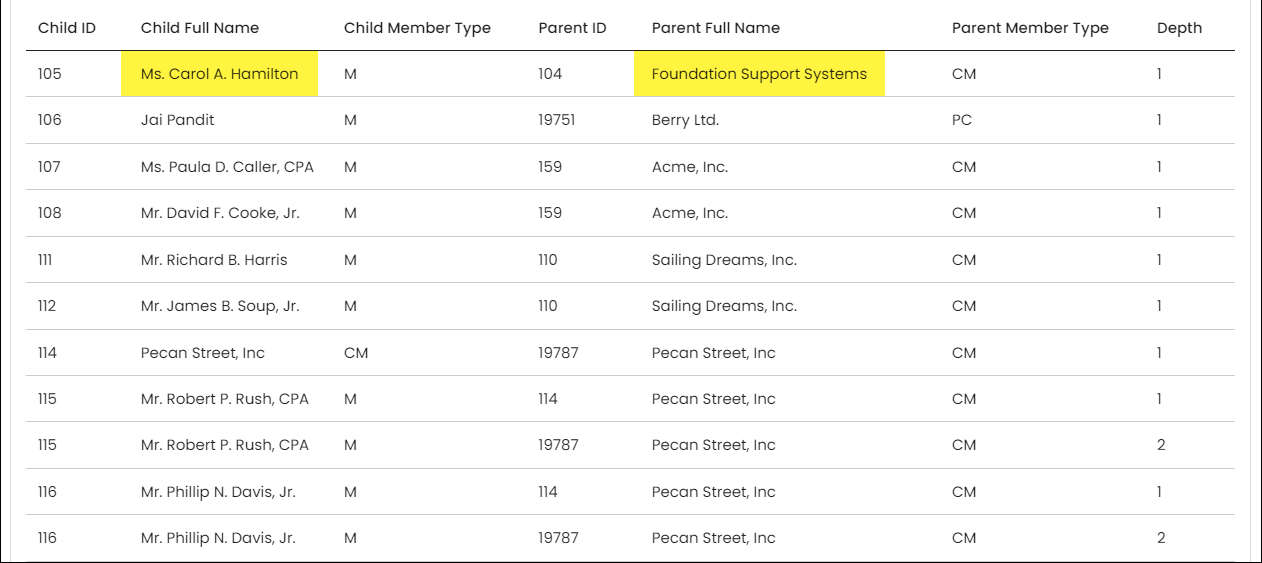Screen dimensions: 1262x563
Task: Select the PC parent member type cell
Action: (x=962, y=120)
